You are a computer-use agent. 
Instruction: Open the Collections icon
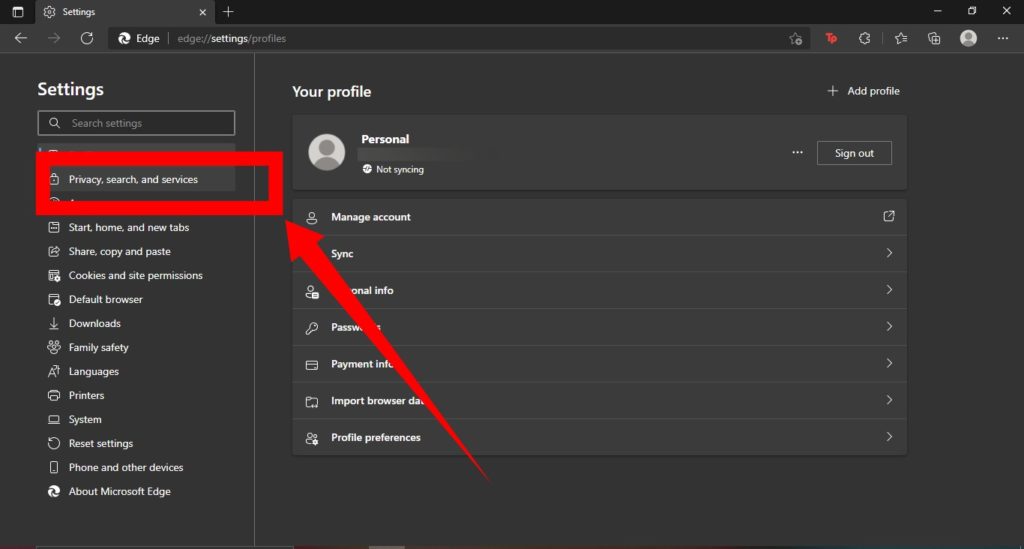tap(935, 39)
